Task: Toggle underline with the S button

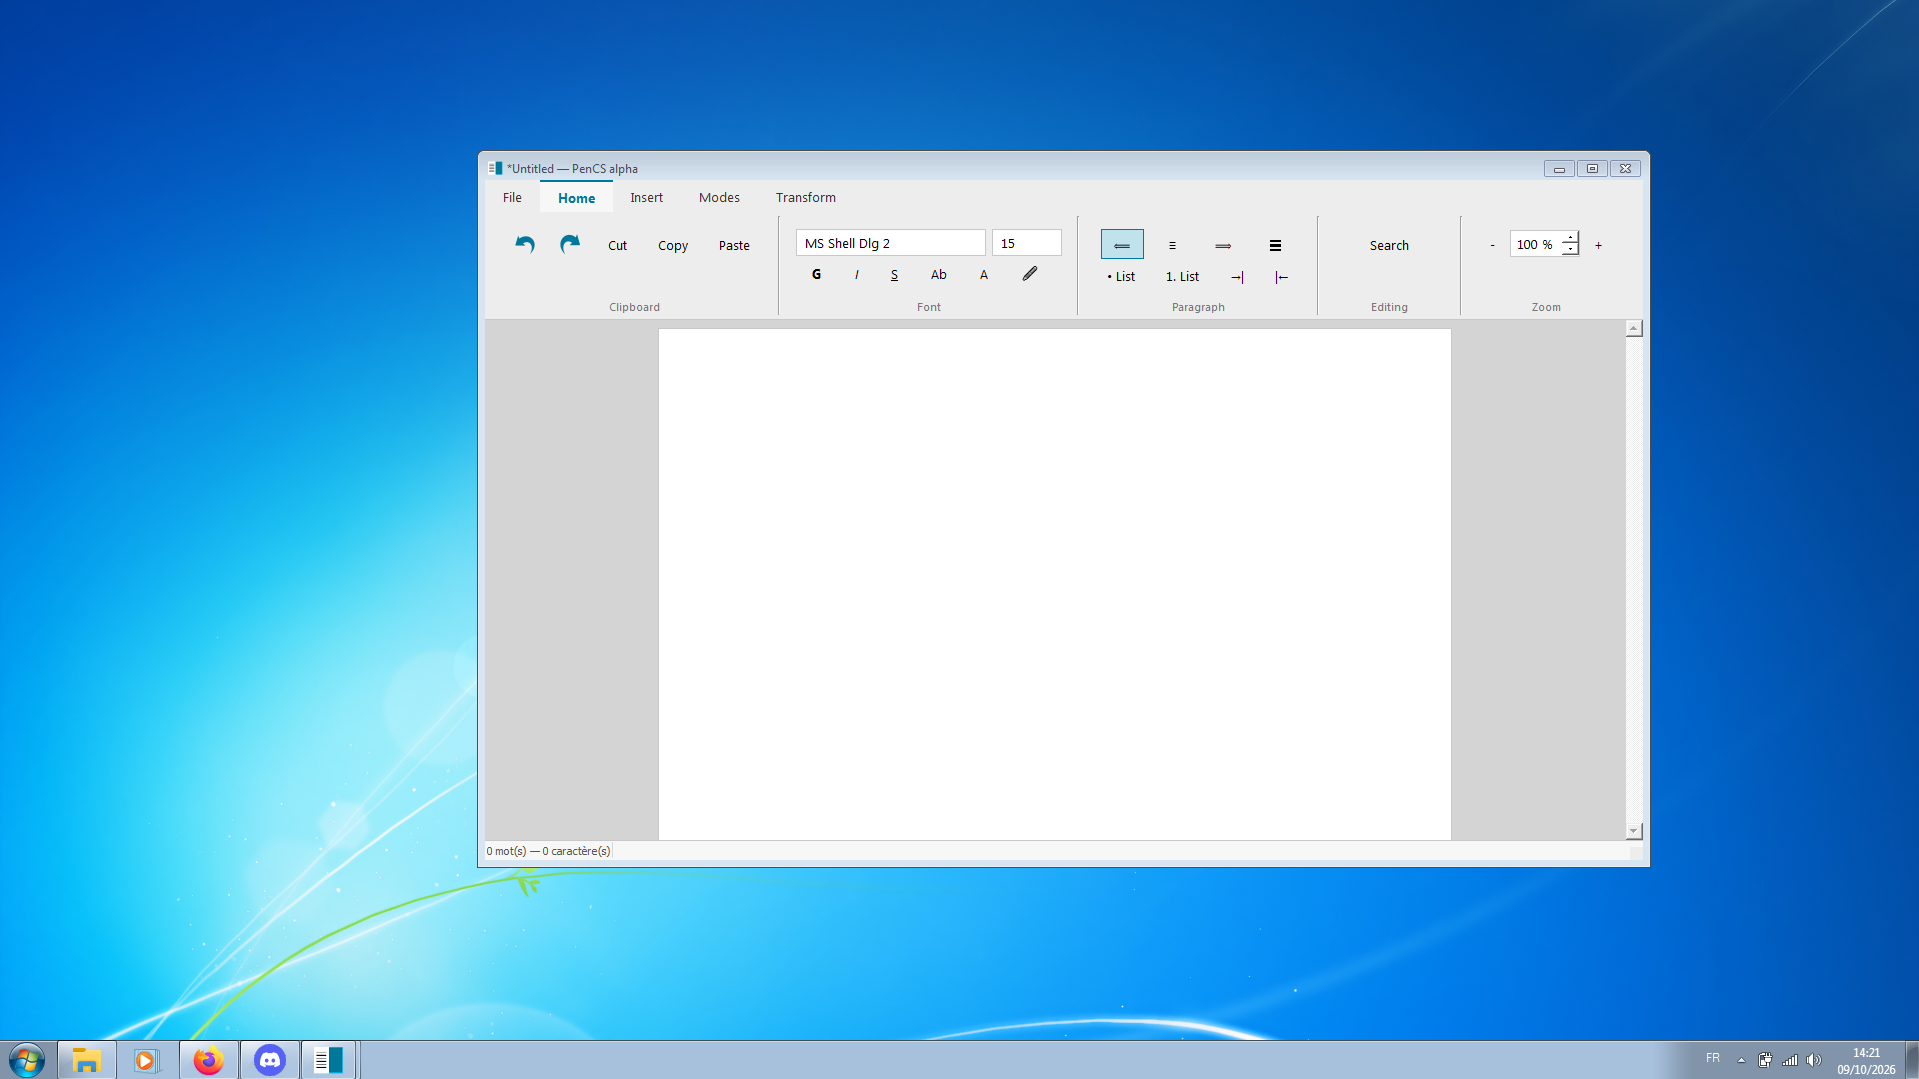Action: (x=894, y=275)
